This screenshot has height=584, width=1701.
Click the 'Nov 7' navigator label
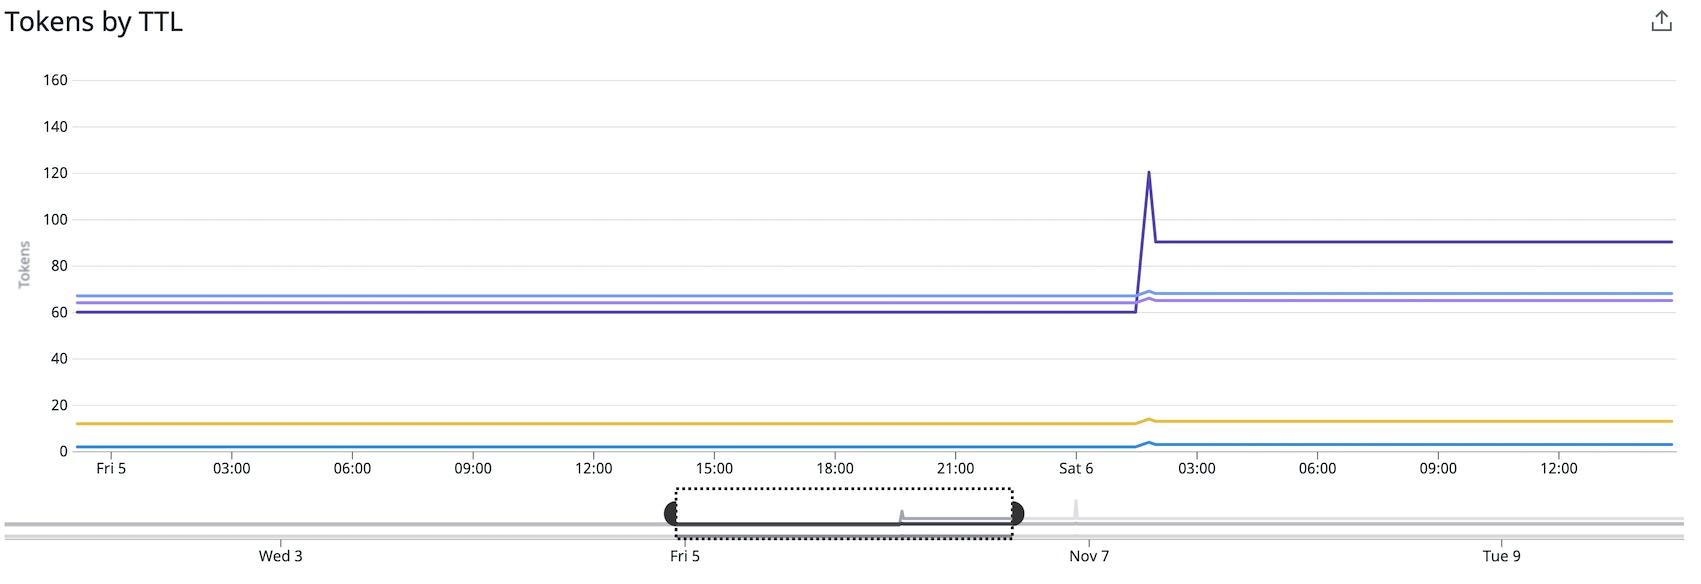click(1088, 556)
